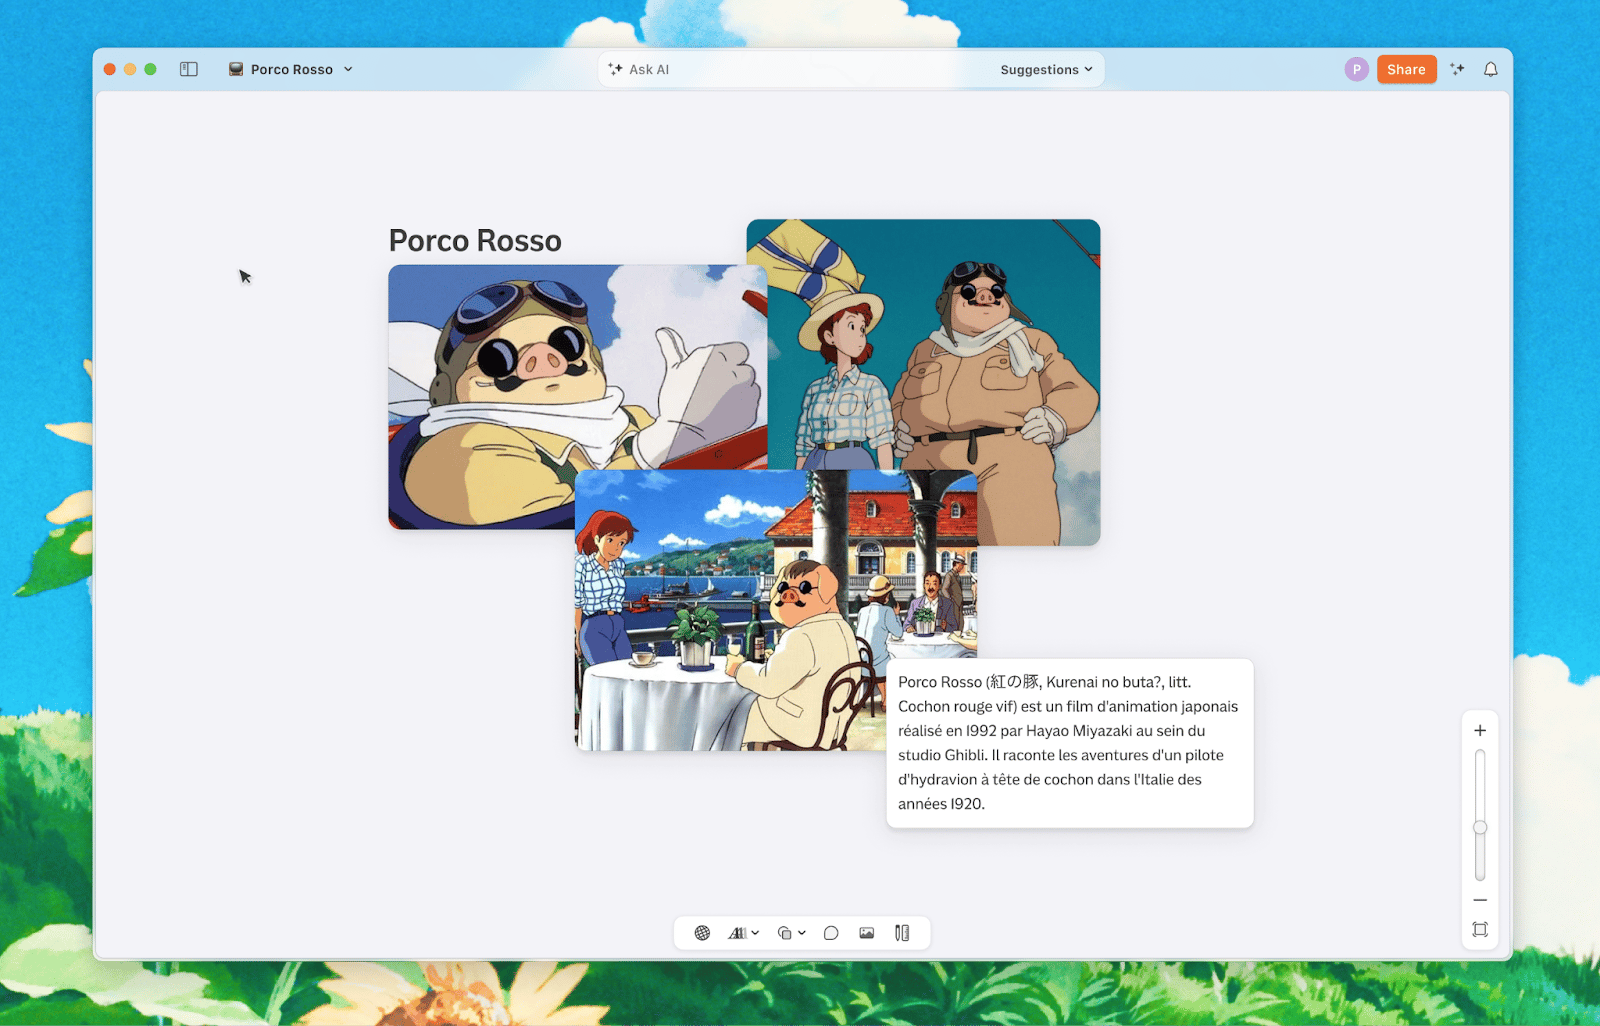This screenshot has height=1026, width=1600.
Task: Toggle the sidebar panel icon
Action: click(x=189, y=69)
